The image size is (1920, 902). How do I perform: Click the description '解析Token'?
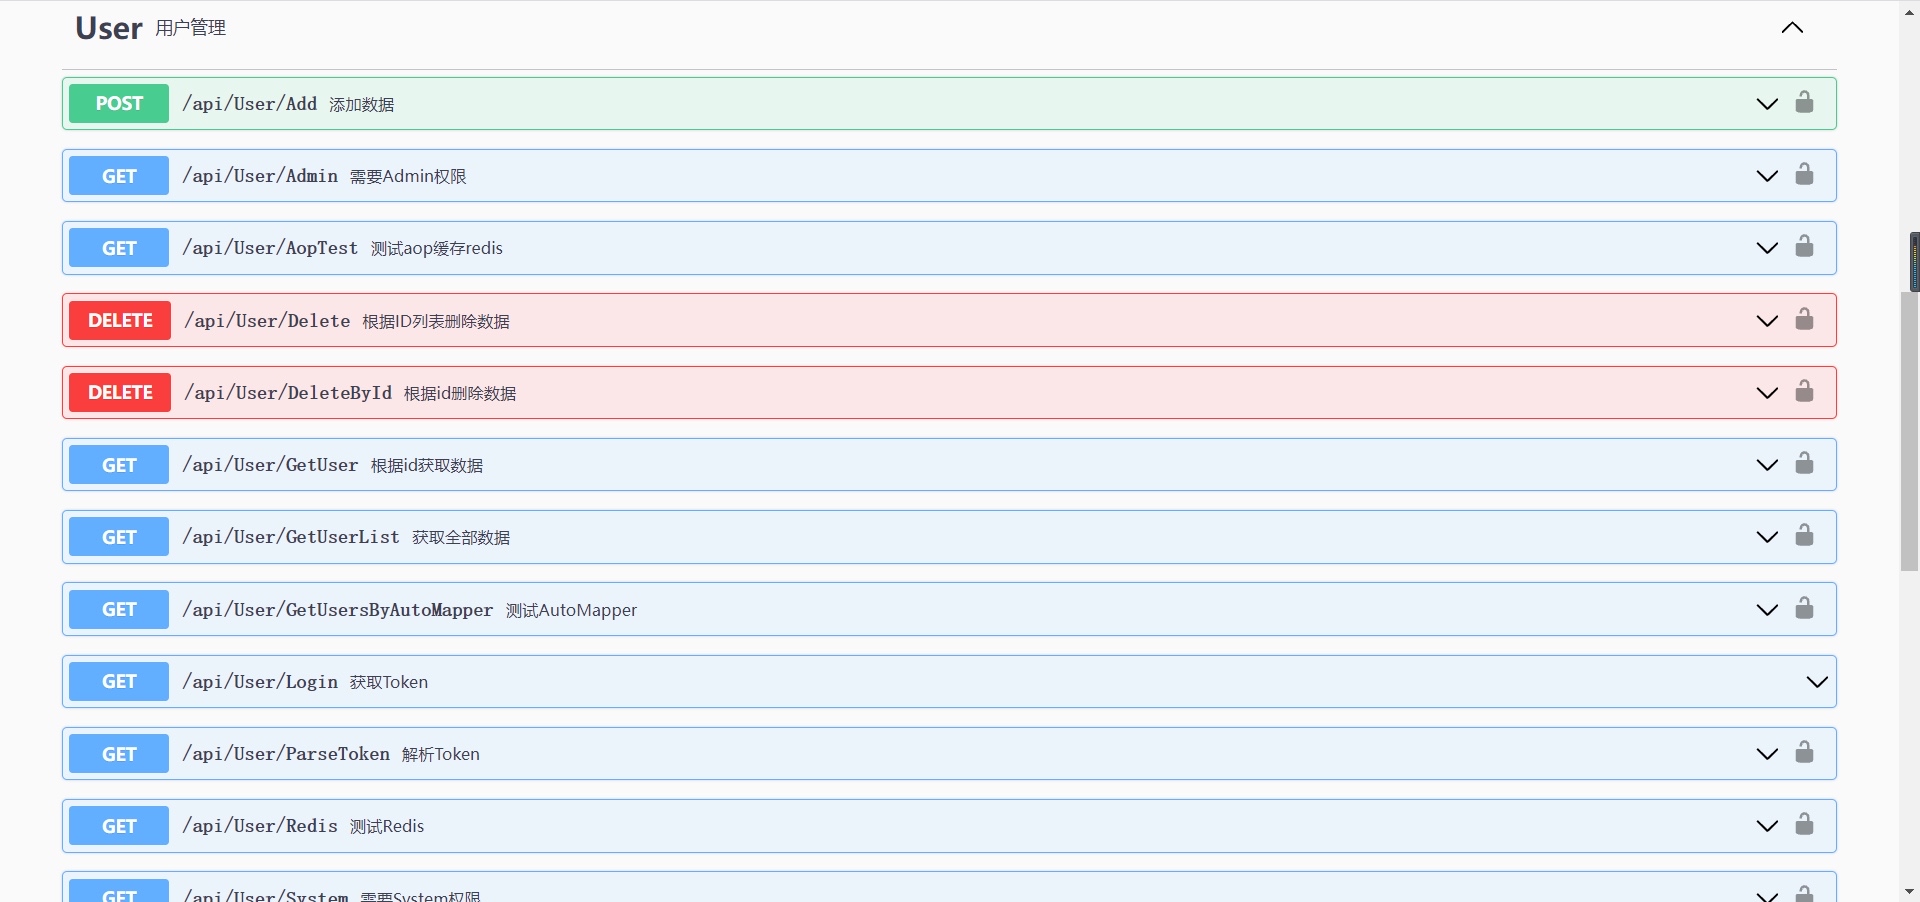(441, 754)
